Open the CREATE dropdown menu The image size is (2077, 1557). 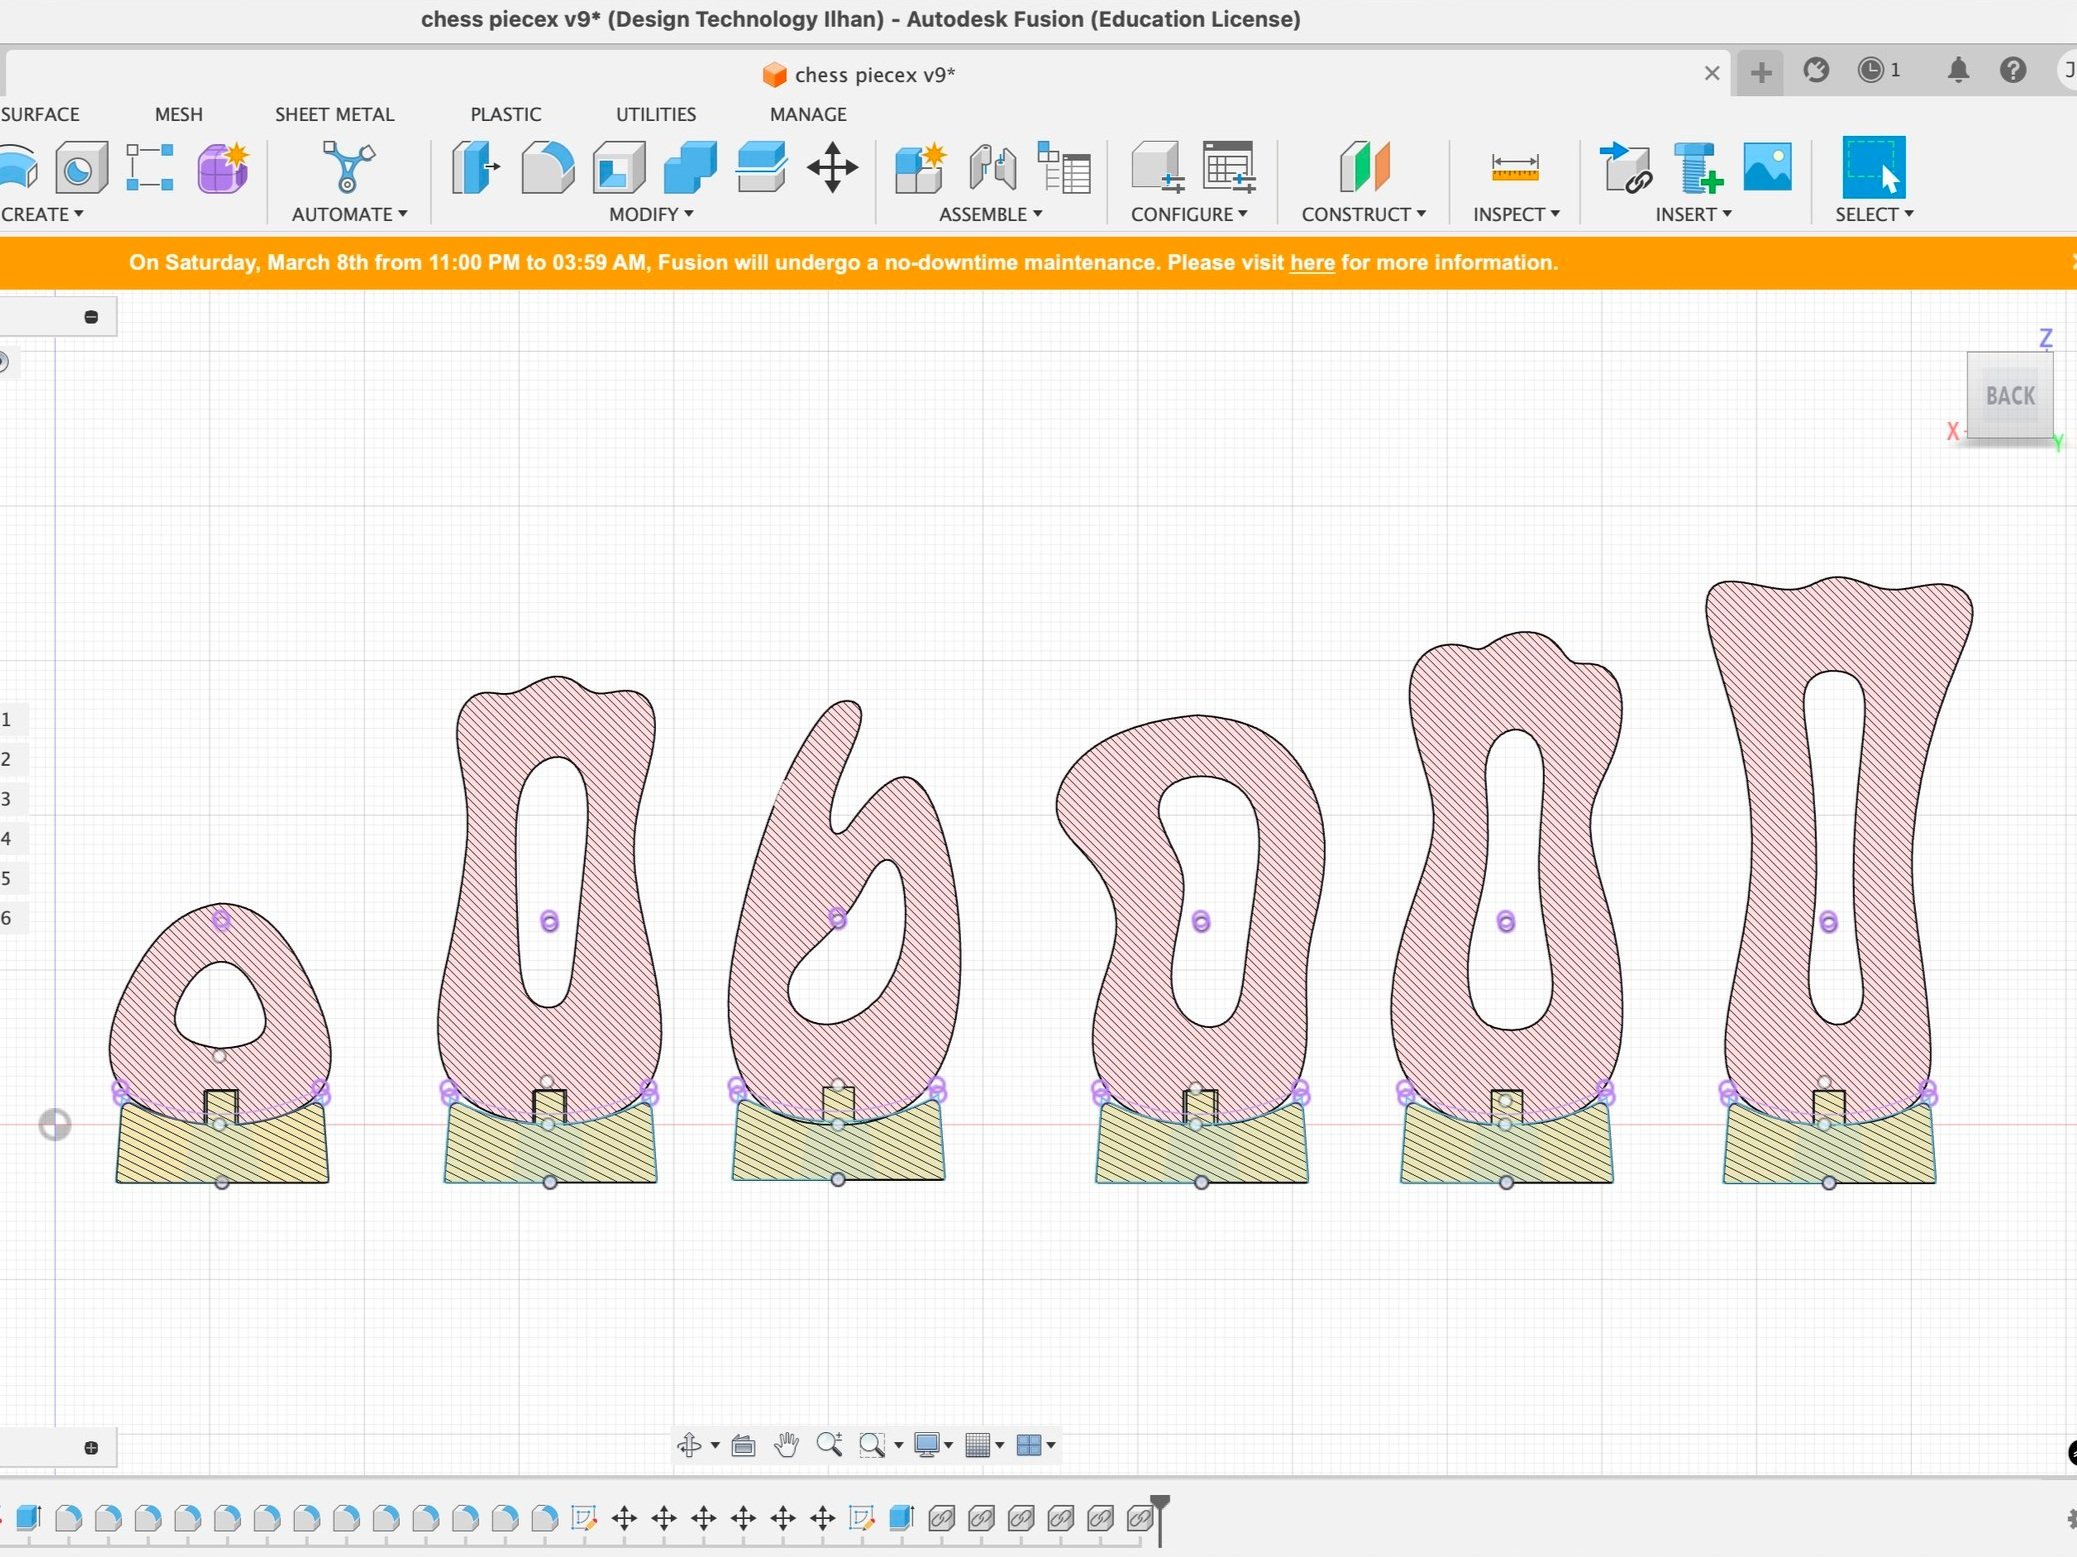coord(42,214)
